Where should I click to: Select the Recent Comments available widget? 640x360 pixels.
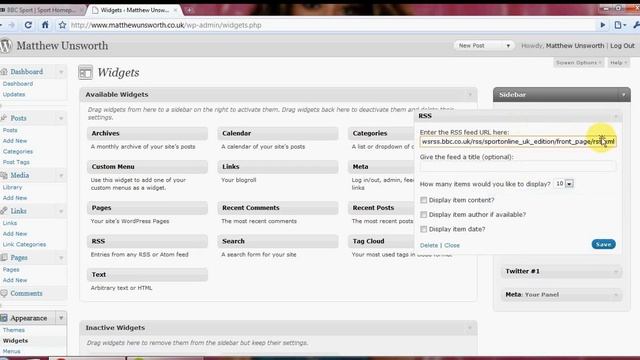[278, 208]
